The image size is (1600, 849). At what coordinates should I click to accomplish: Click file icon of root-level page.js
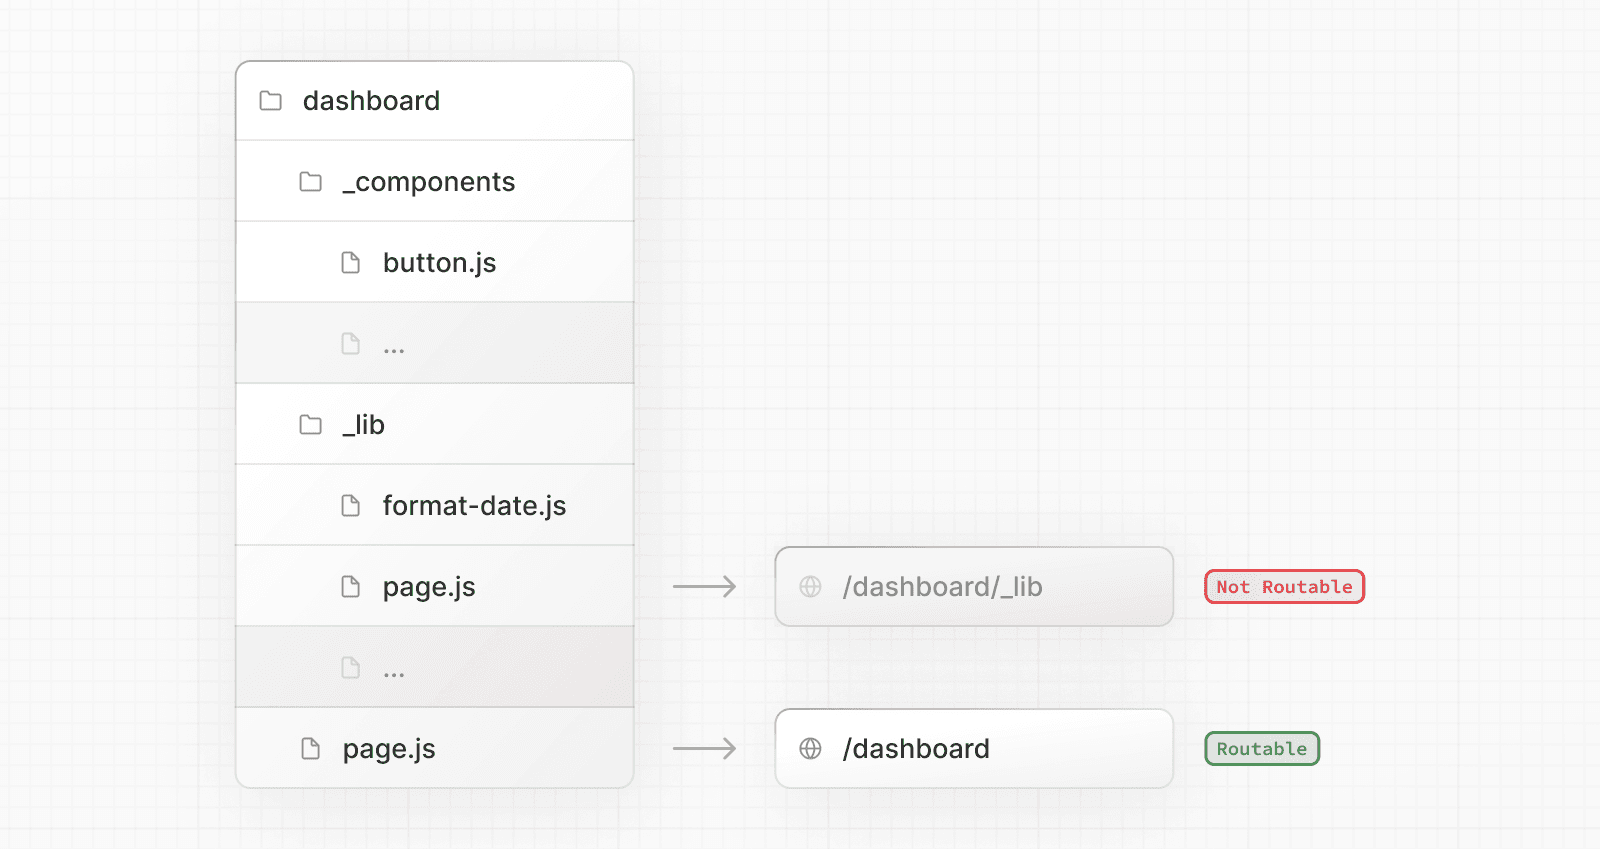click(x=311, y=749)
